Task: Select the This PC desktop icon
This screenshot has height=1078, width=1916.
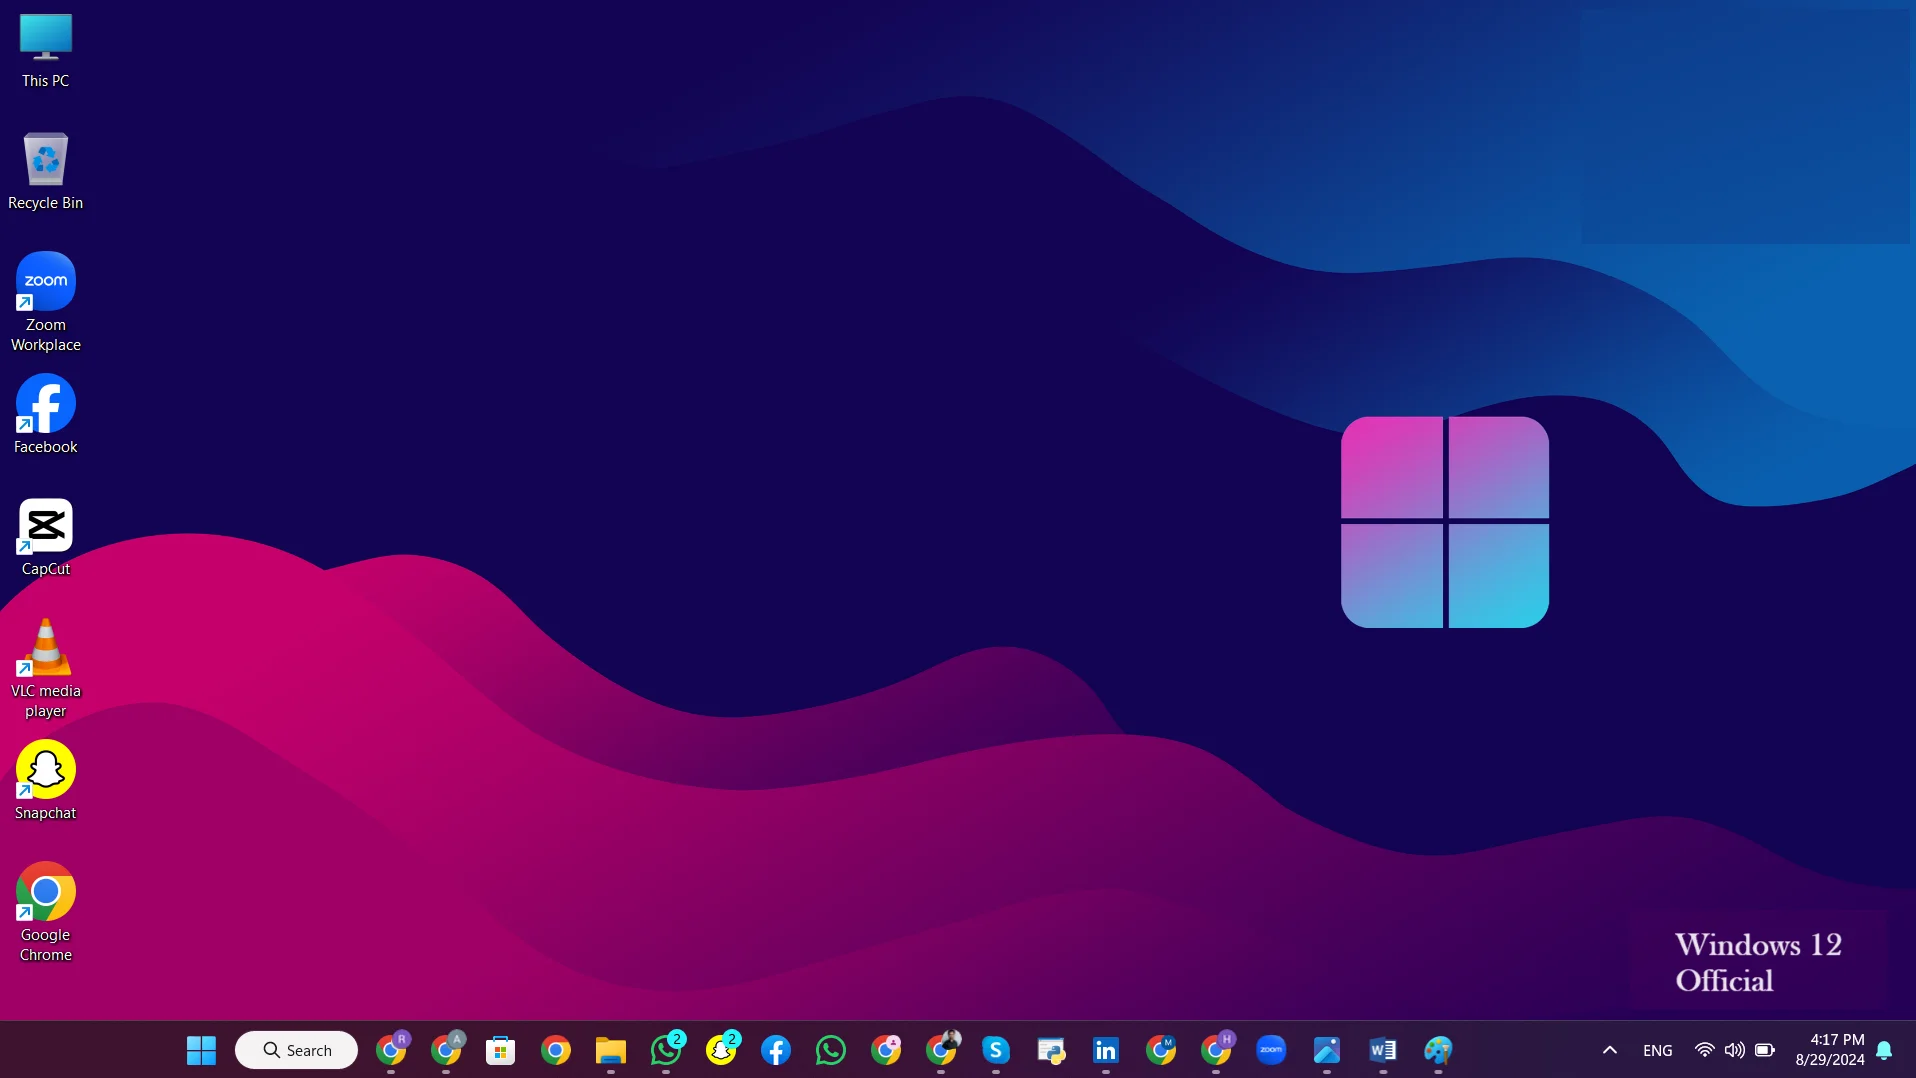Action: 46,51
